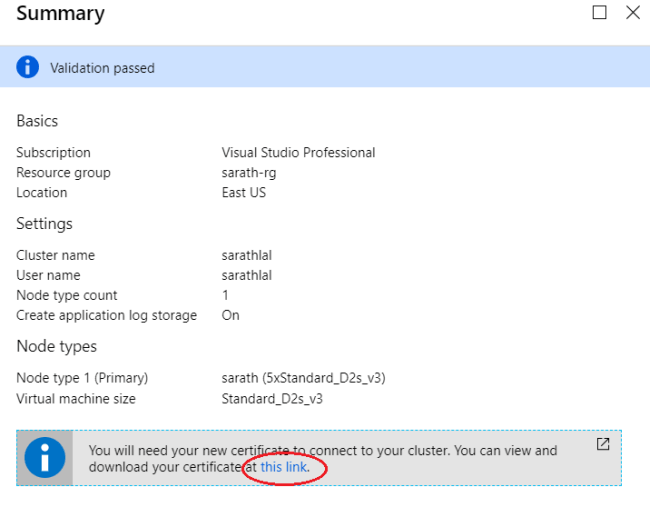Maximize the Summary blade
650x517 pixels.
click(599, 13)
